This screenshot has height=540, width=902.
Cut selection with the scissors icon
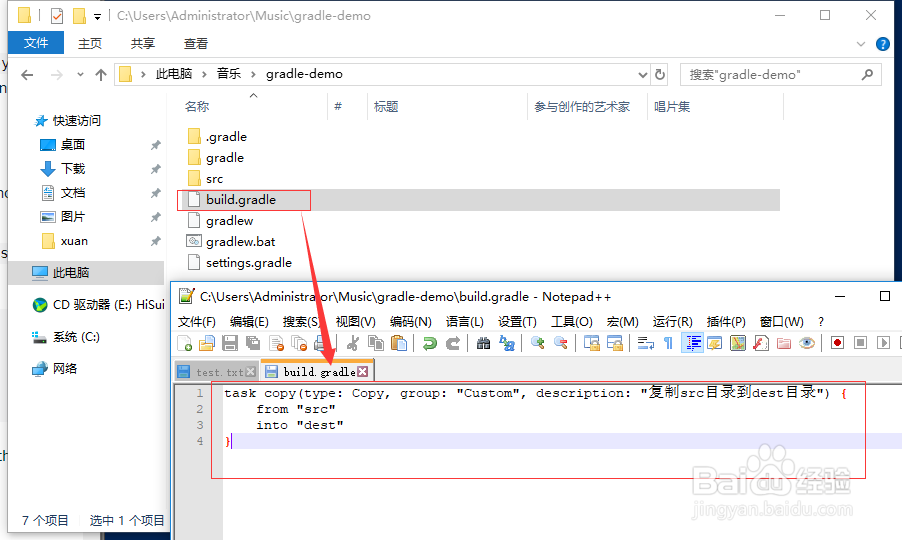point(353,343)
